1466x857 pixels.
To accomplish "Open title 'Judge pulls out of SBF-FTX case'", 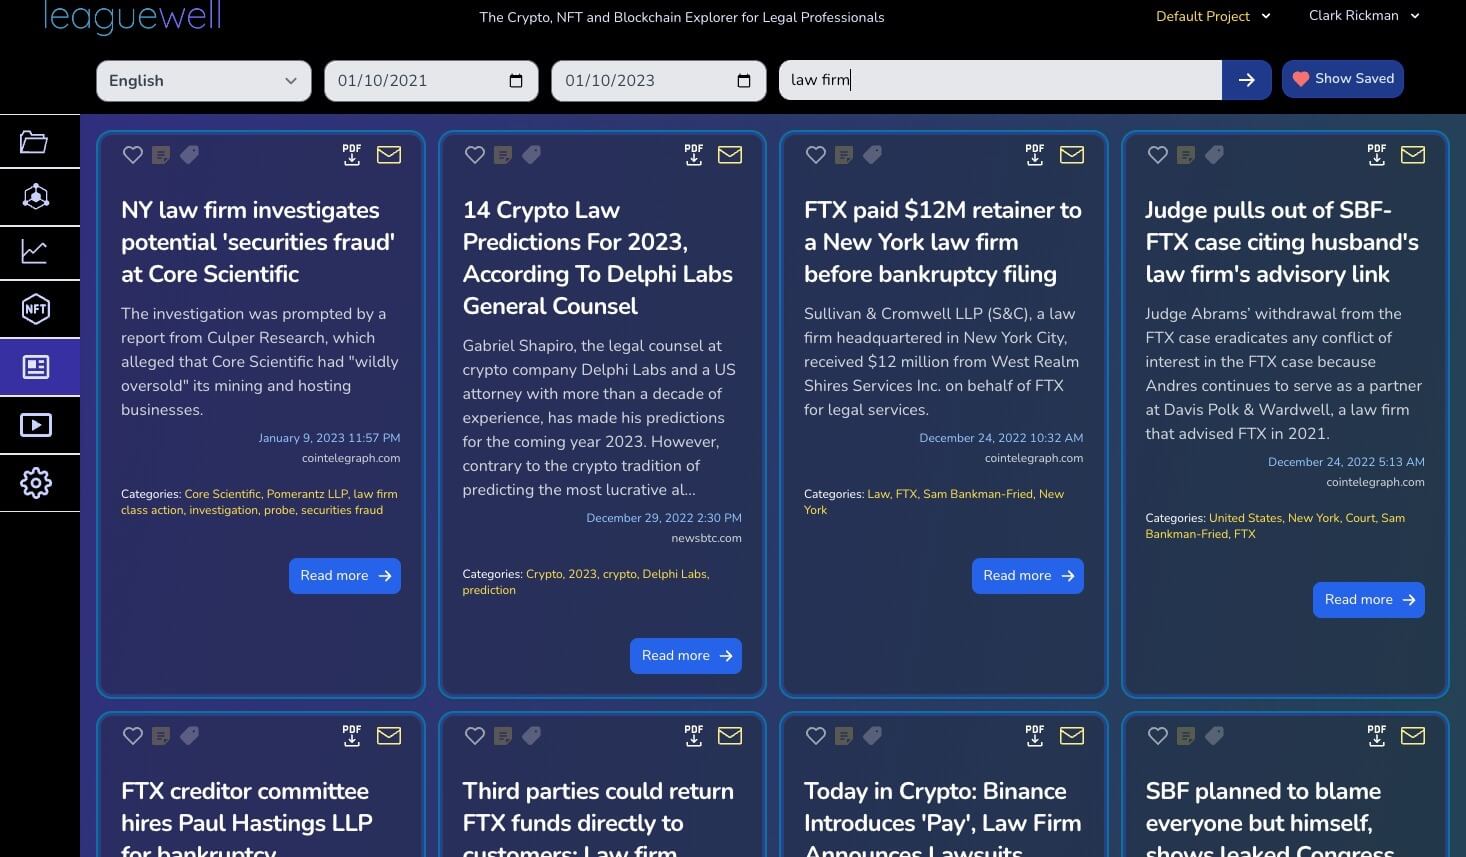I will [1282, 242].
